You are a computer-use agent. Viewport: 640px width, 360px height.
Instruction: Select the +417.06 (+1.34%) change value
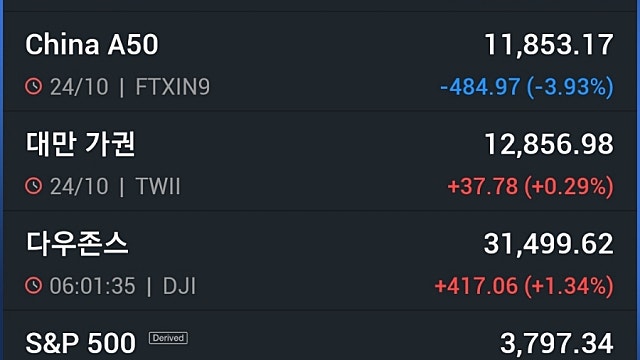click(524, 285)
